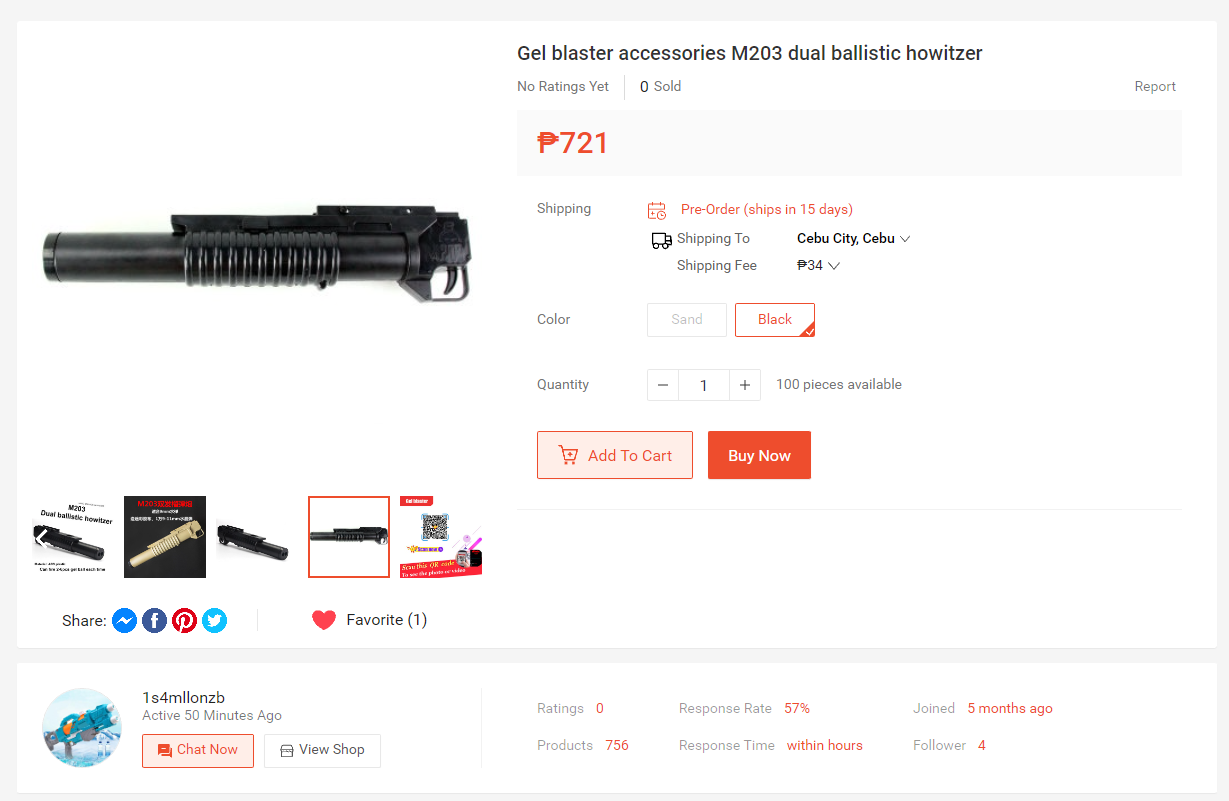Expand the ₱34 shipping fee dropdown

[x=818, y=266]
